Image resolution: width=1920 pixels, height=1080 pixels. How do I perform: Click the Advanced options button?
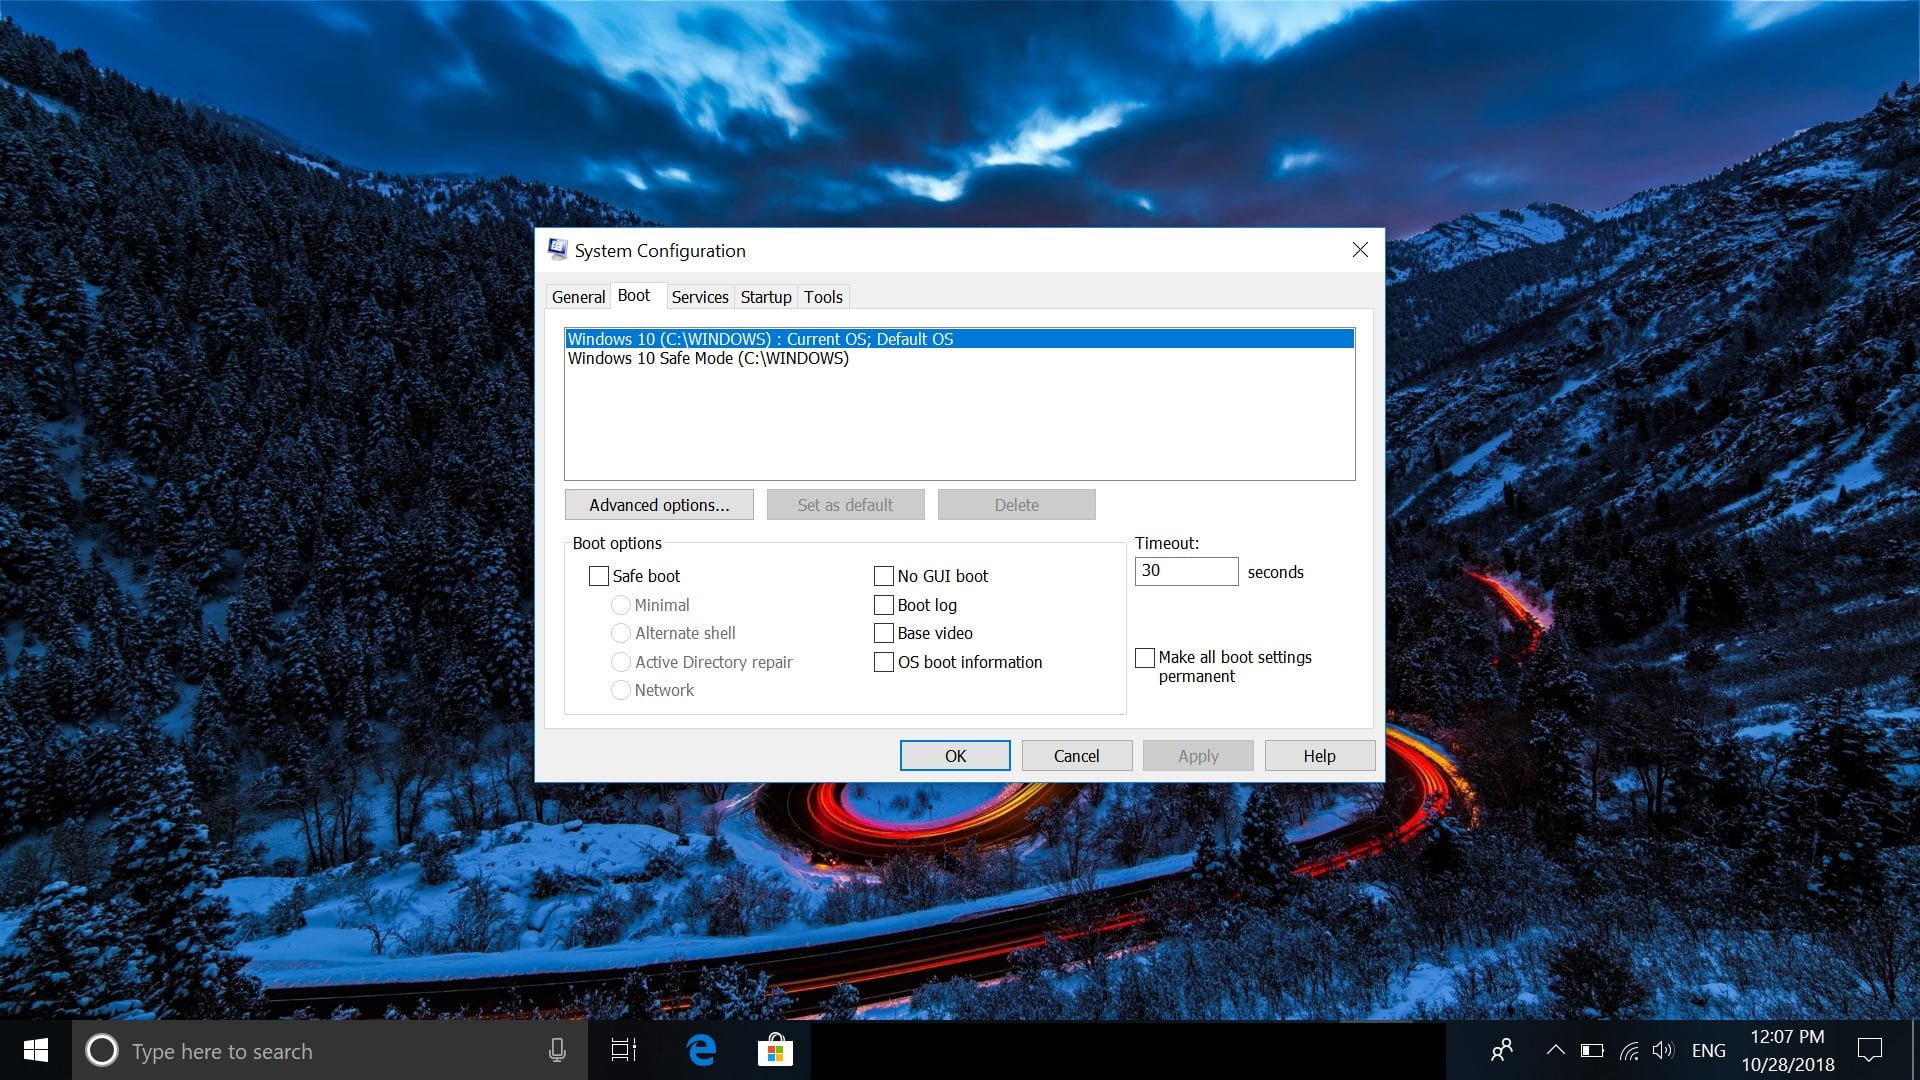click(659, 505)
